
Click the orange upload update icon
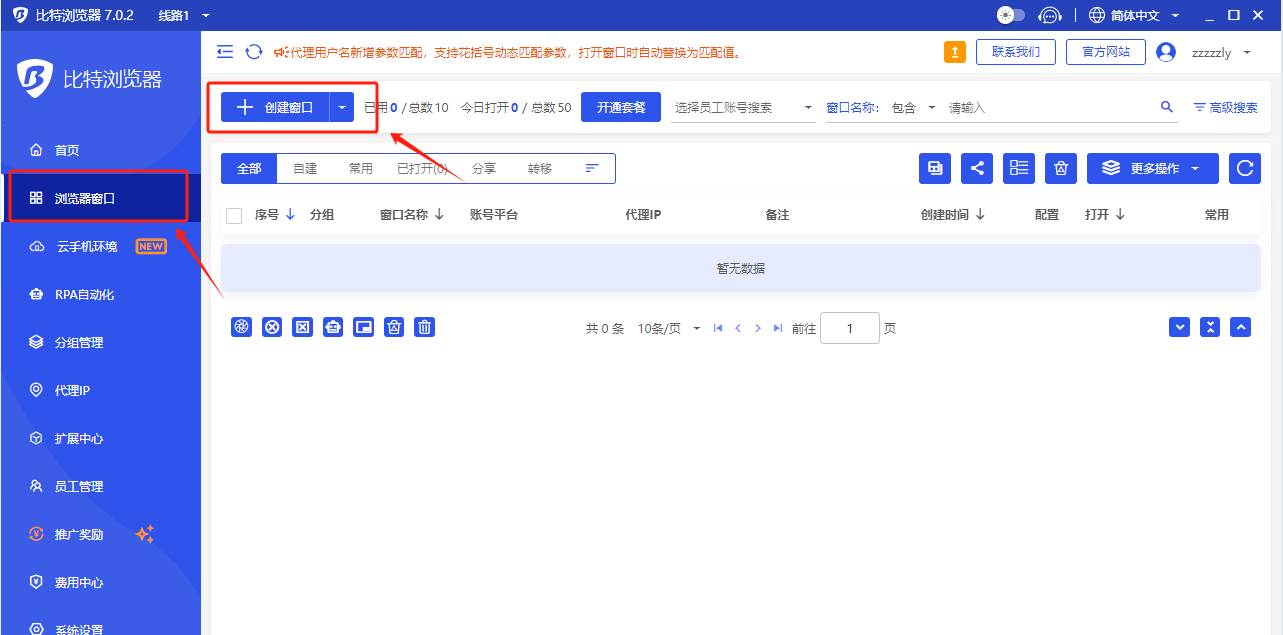[955, 52]
